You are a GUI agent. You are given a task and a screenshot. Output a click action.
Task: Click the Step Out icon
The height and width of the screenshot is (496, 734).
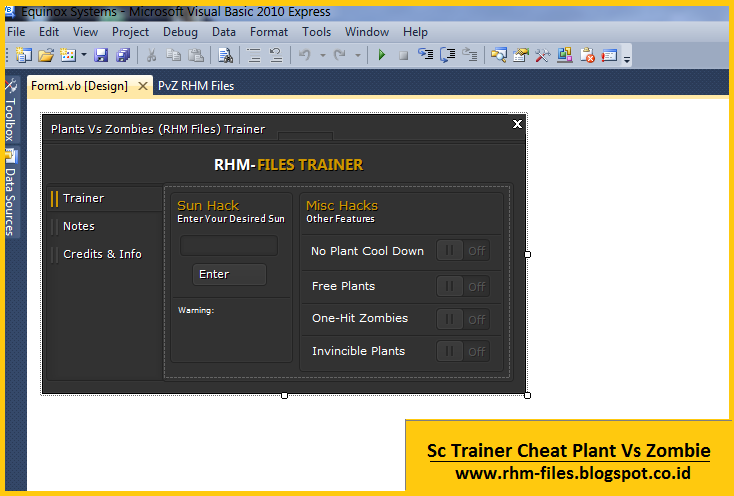pyautogui.click(x=470, y=55)
